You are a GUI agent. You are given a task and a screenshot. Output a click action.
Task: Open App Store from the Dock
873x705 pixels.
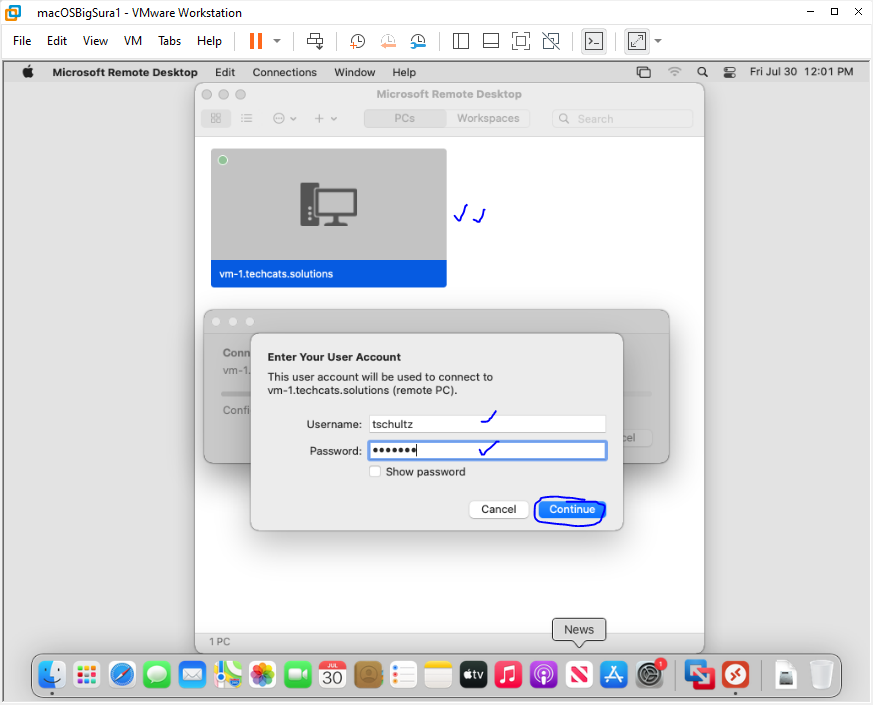point(614,675)
